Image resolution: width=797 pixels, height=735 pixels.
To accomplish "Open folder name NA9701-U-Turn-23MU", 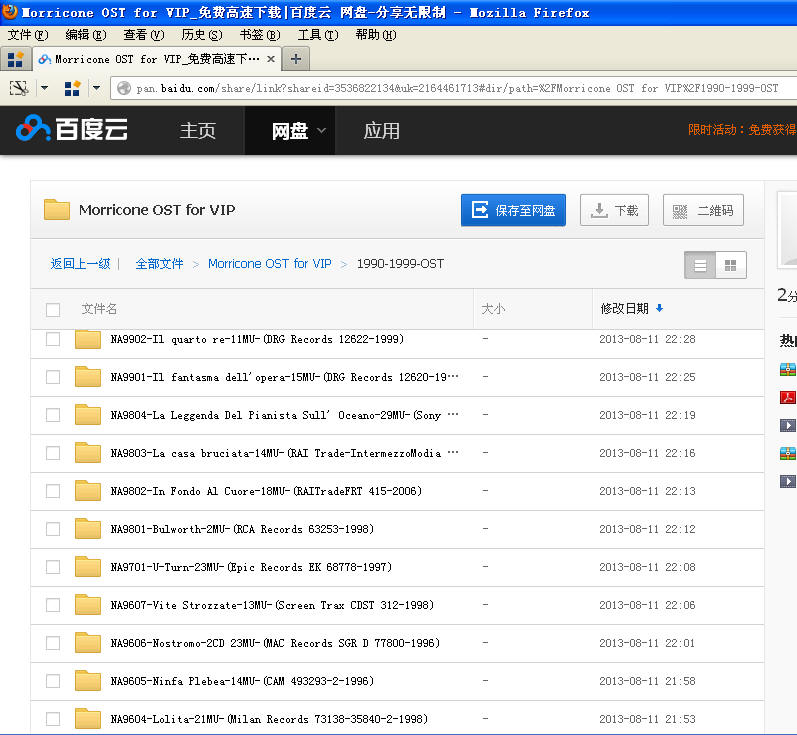I will tap(251, 567).
